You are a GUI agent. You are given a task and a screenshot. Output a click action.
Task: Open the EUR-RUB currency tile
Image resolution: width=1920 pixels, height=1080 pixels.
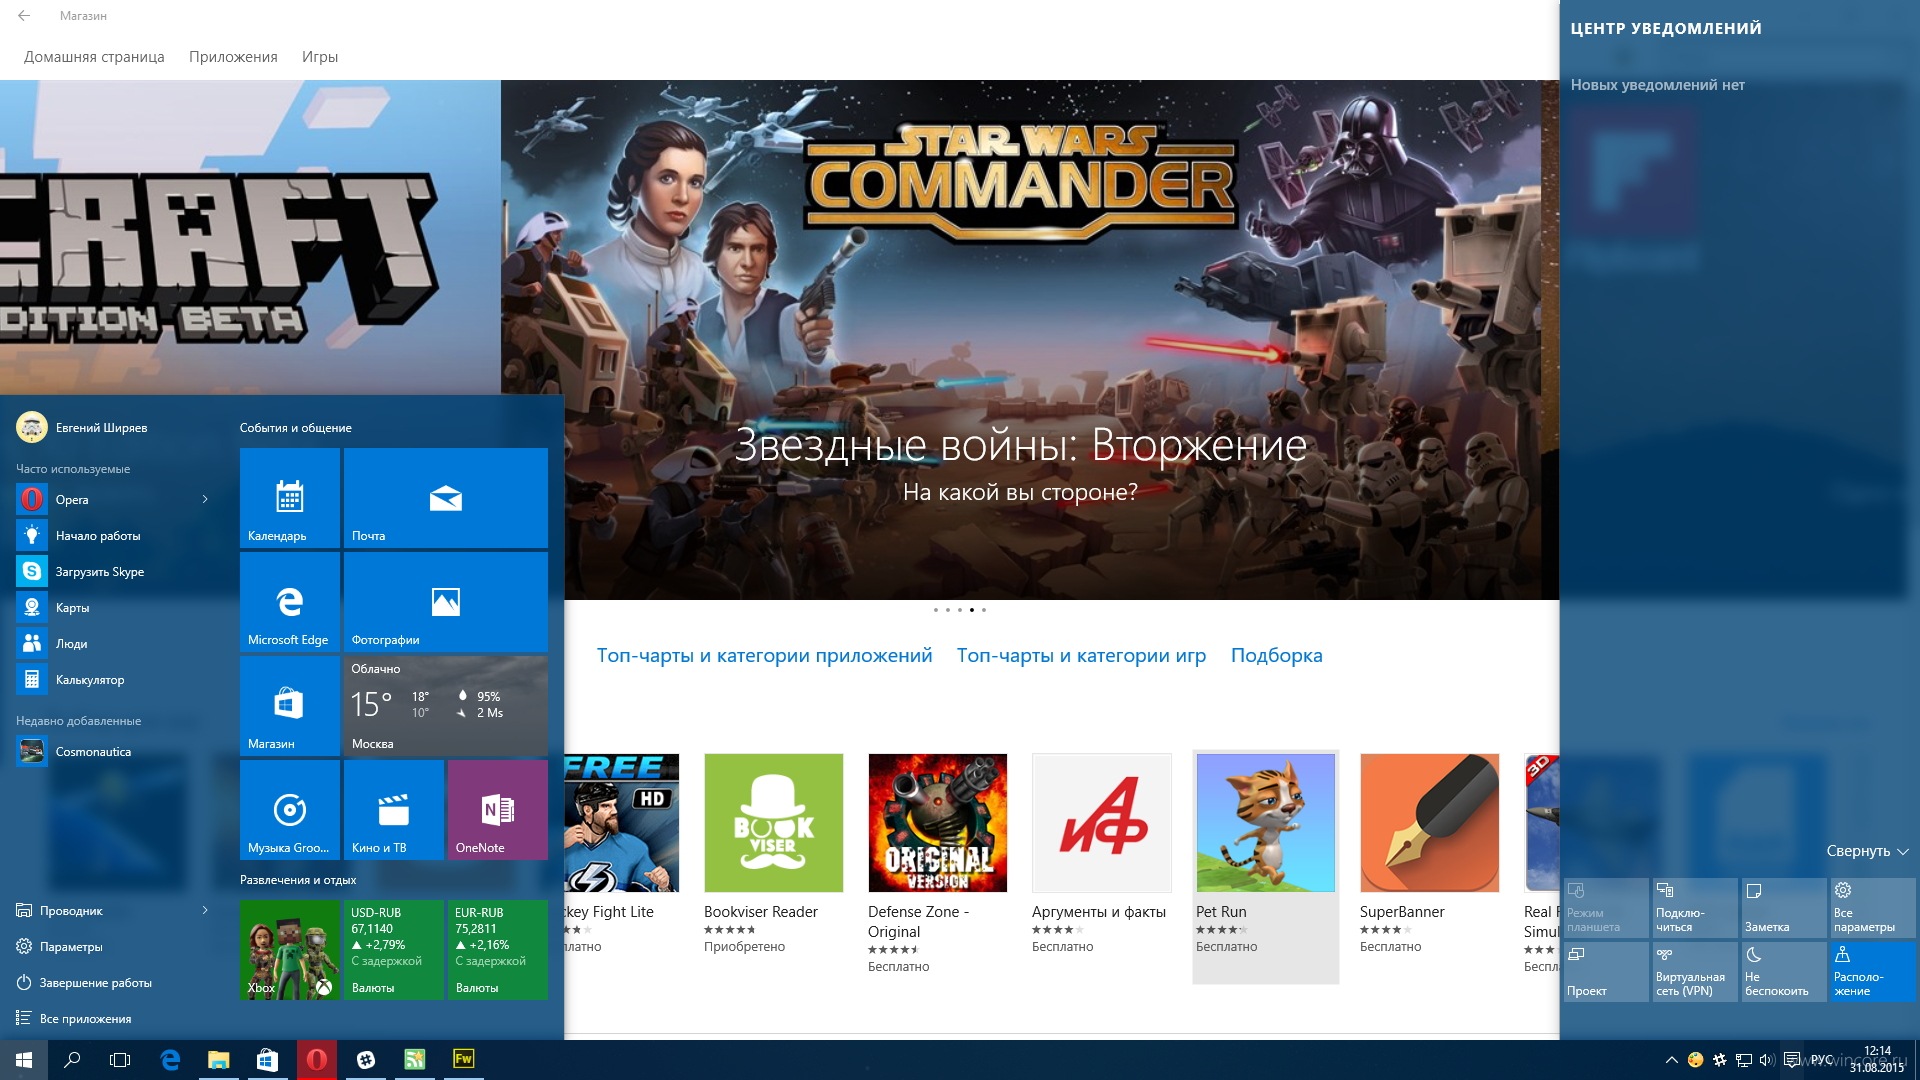pos(498,950)
